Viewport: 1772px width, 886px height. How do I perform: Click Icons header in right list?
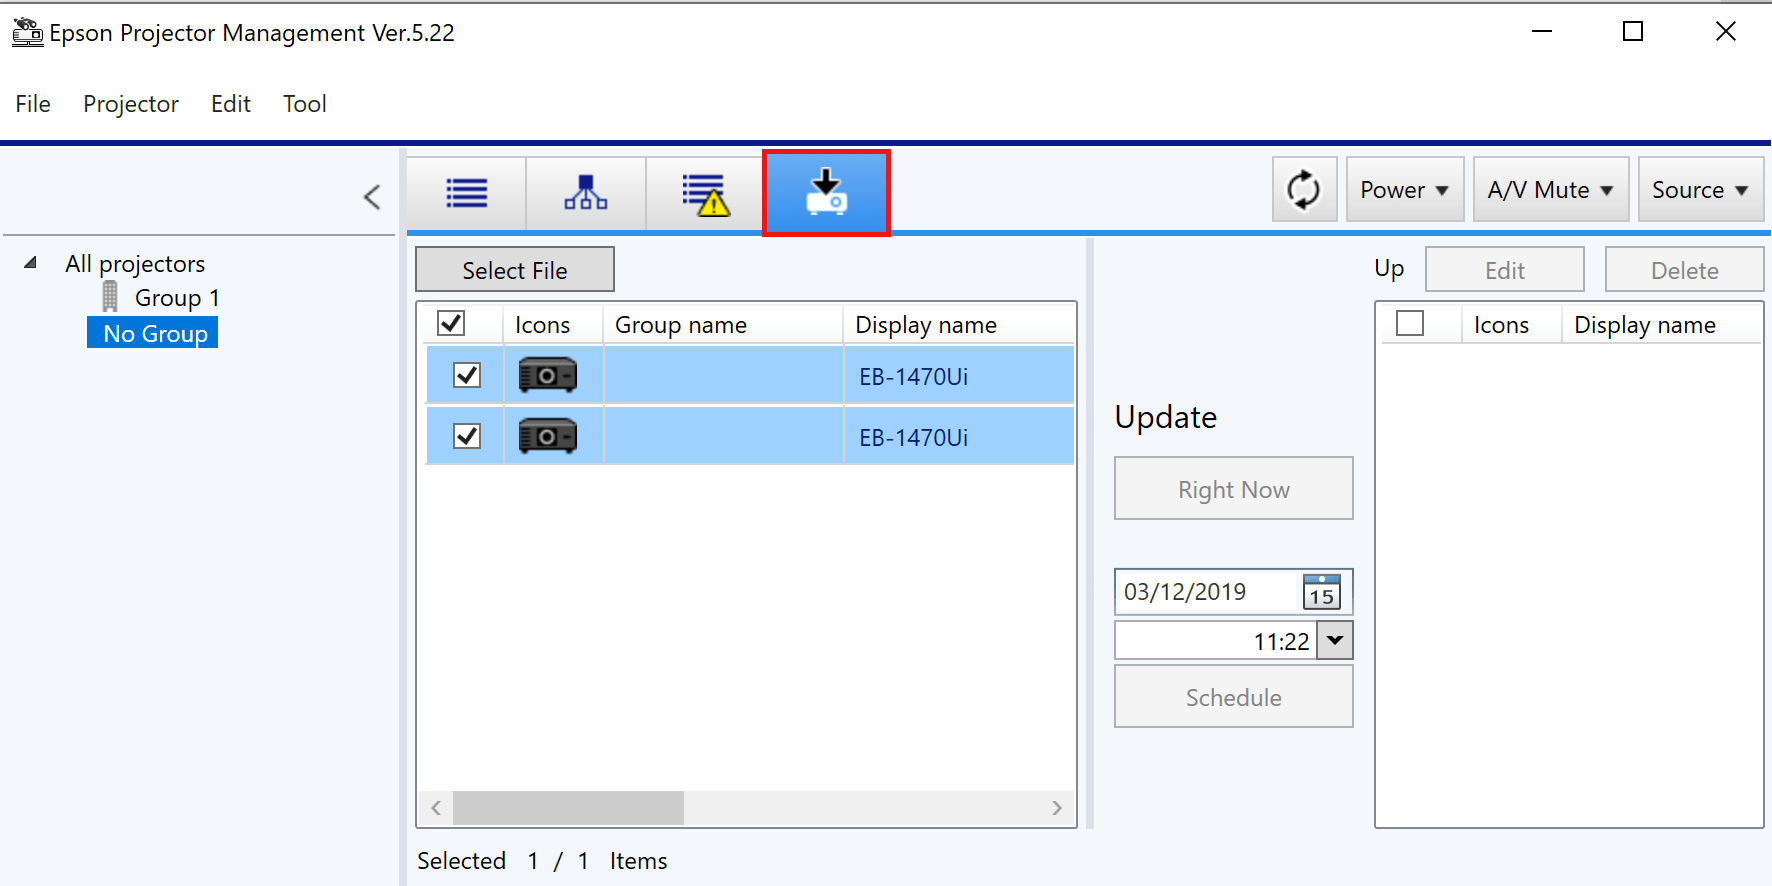(x=1511, y=325)
